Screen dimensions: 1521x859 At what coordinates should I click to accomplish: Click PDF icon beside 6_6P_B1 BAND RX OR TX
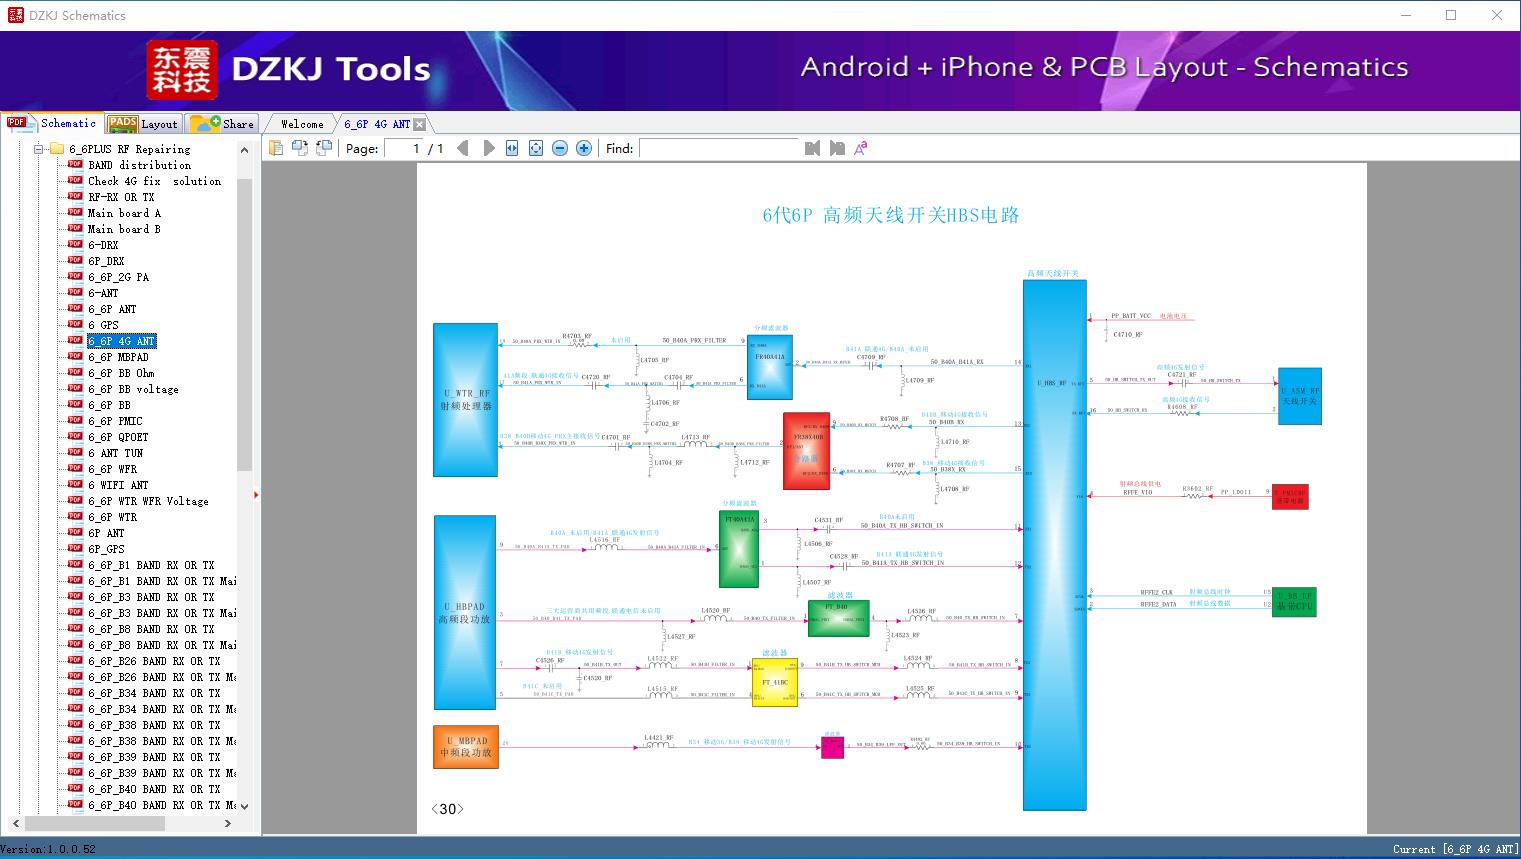tap(75, 564)
